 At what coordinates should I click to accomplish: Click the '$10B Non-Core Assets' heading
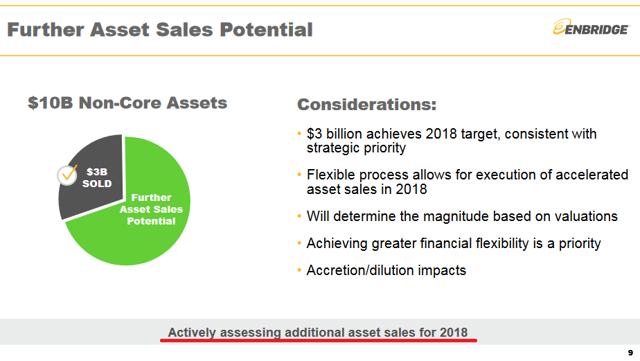pyautogui.click(x=127, y=103)
